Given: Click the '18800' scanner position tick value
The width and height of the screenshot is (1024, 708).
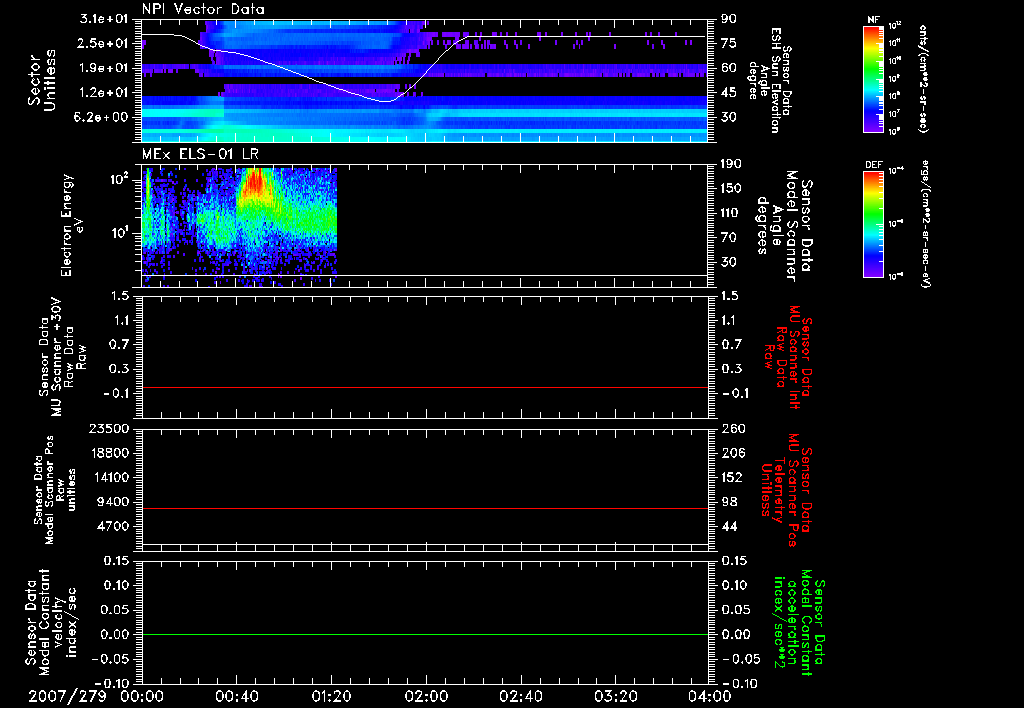Looking at the screenshot, I should pos(108,453).
